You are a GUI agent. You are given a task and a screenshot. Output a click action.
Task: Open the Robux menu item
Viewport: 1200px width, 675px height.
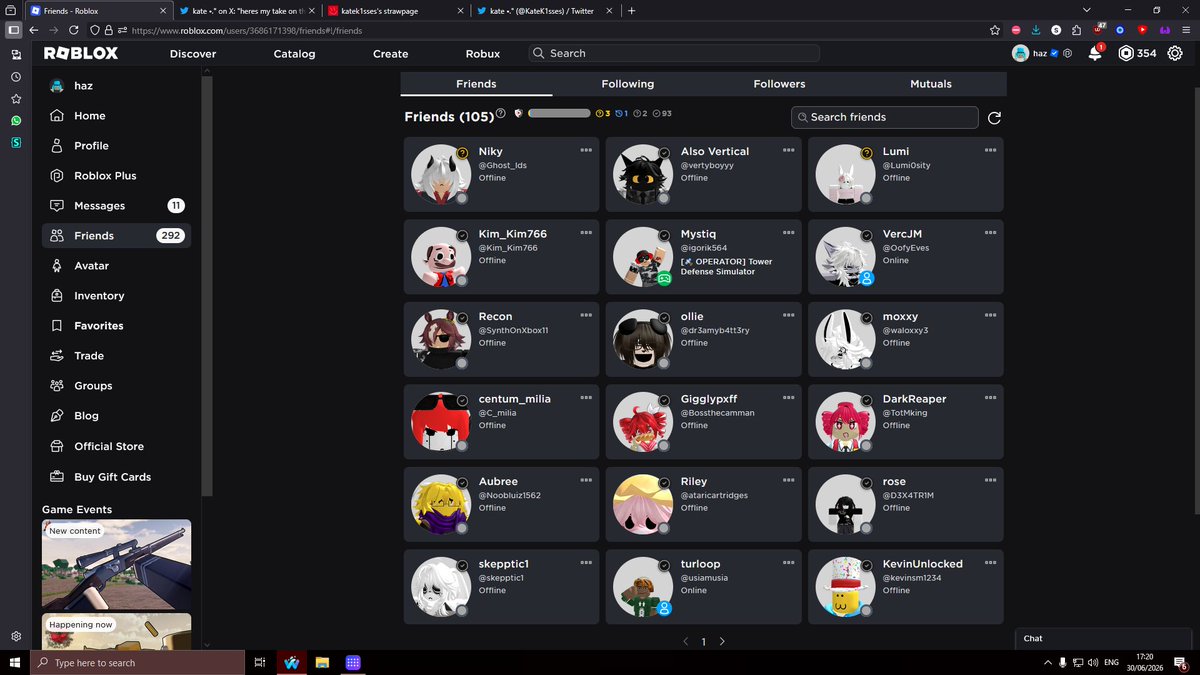[x=483, y=54]
